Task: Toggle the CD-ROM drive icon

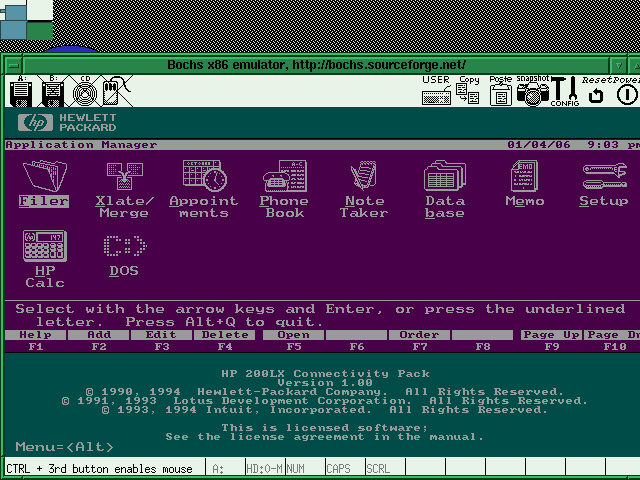Action: 85,91
